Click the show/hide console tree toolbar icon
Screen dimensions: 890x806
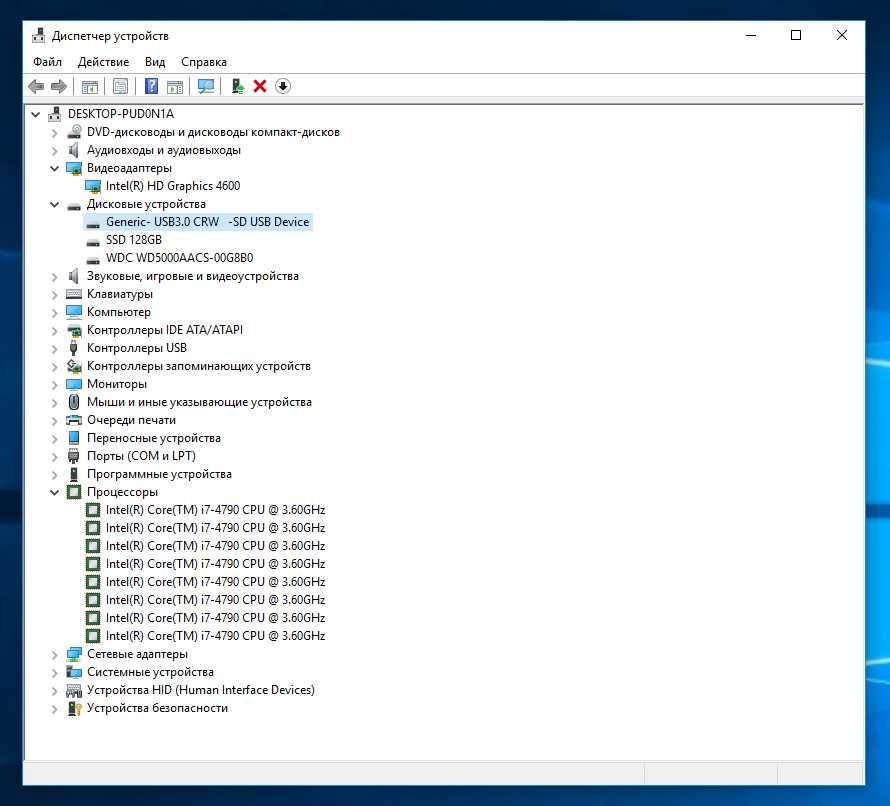click(90, 86)
